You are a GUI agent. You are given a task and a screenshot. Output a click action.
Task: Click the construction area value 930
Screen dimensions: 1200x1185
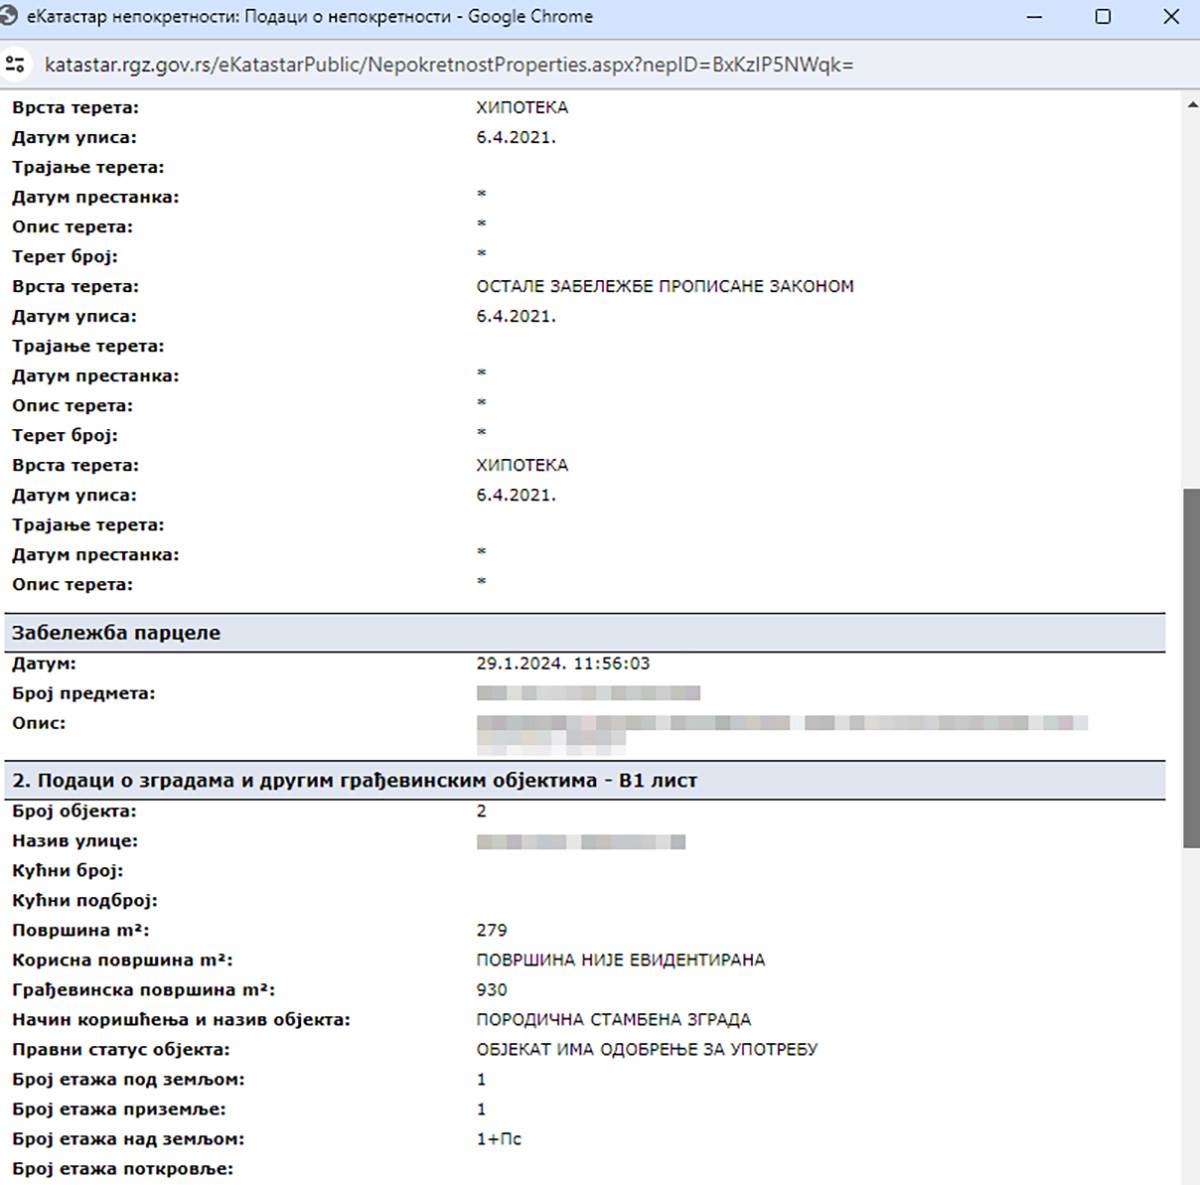[491, 990]
